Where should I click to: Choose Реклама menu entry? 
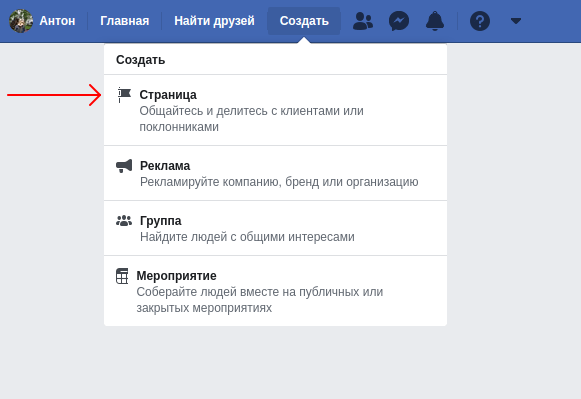pyautogui.click(x=275, y=173)
